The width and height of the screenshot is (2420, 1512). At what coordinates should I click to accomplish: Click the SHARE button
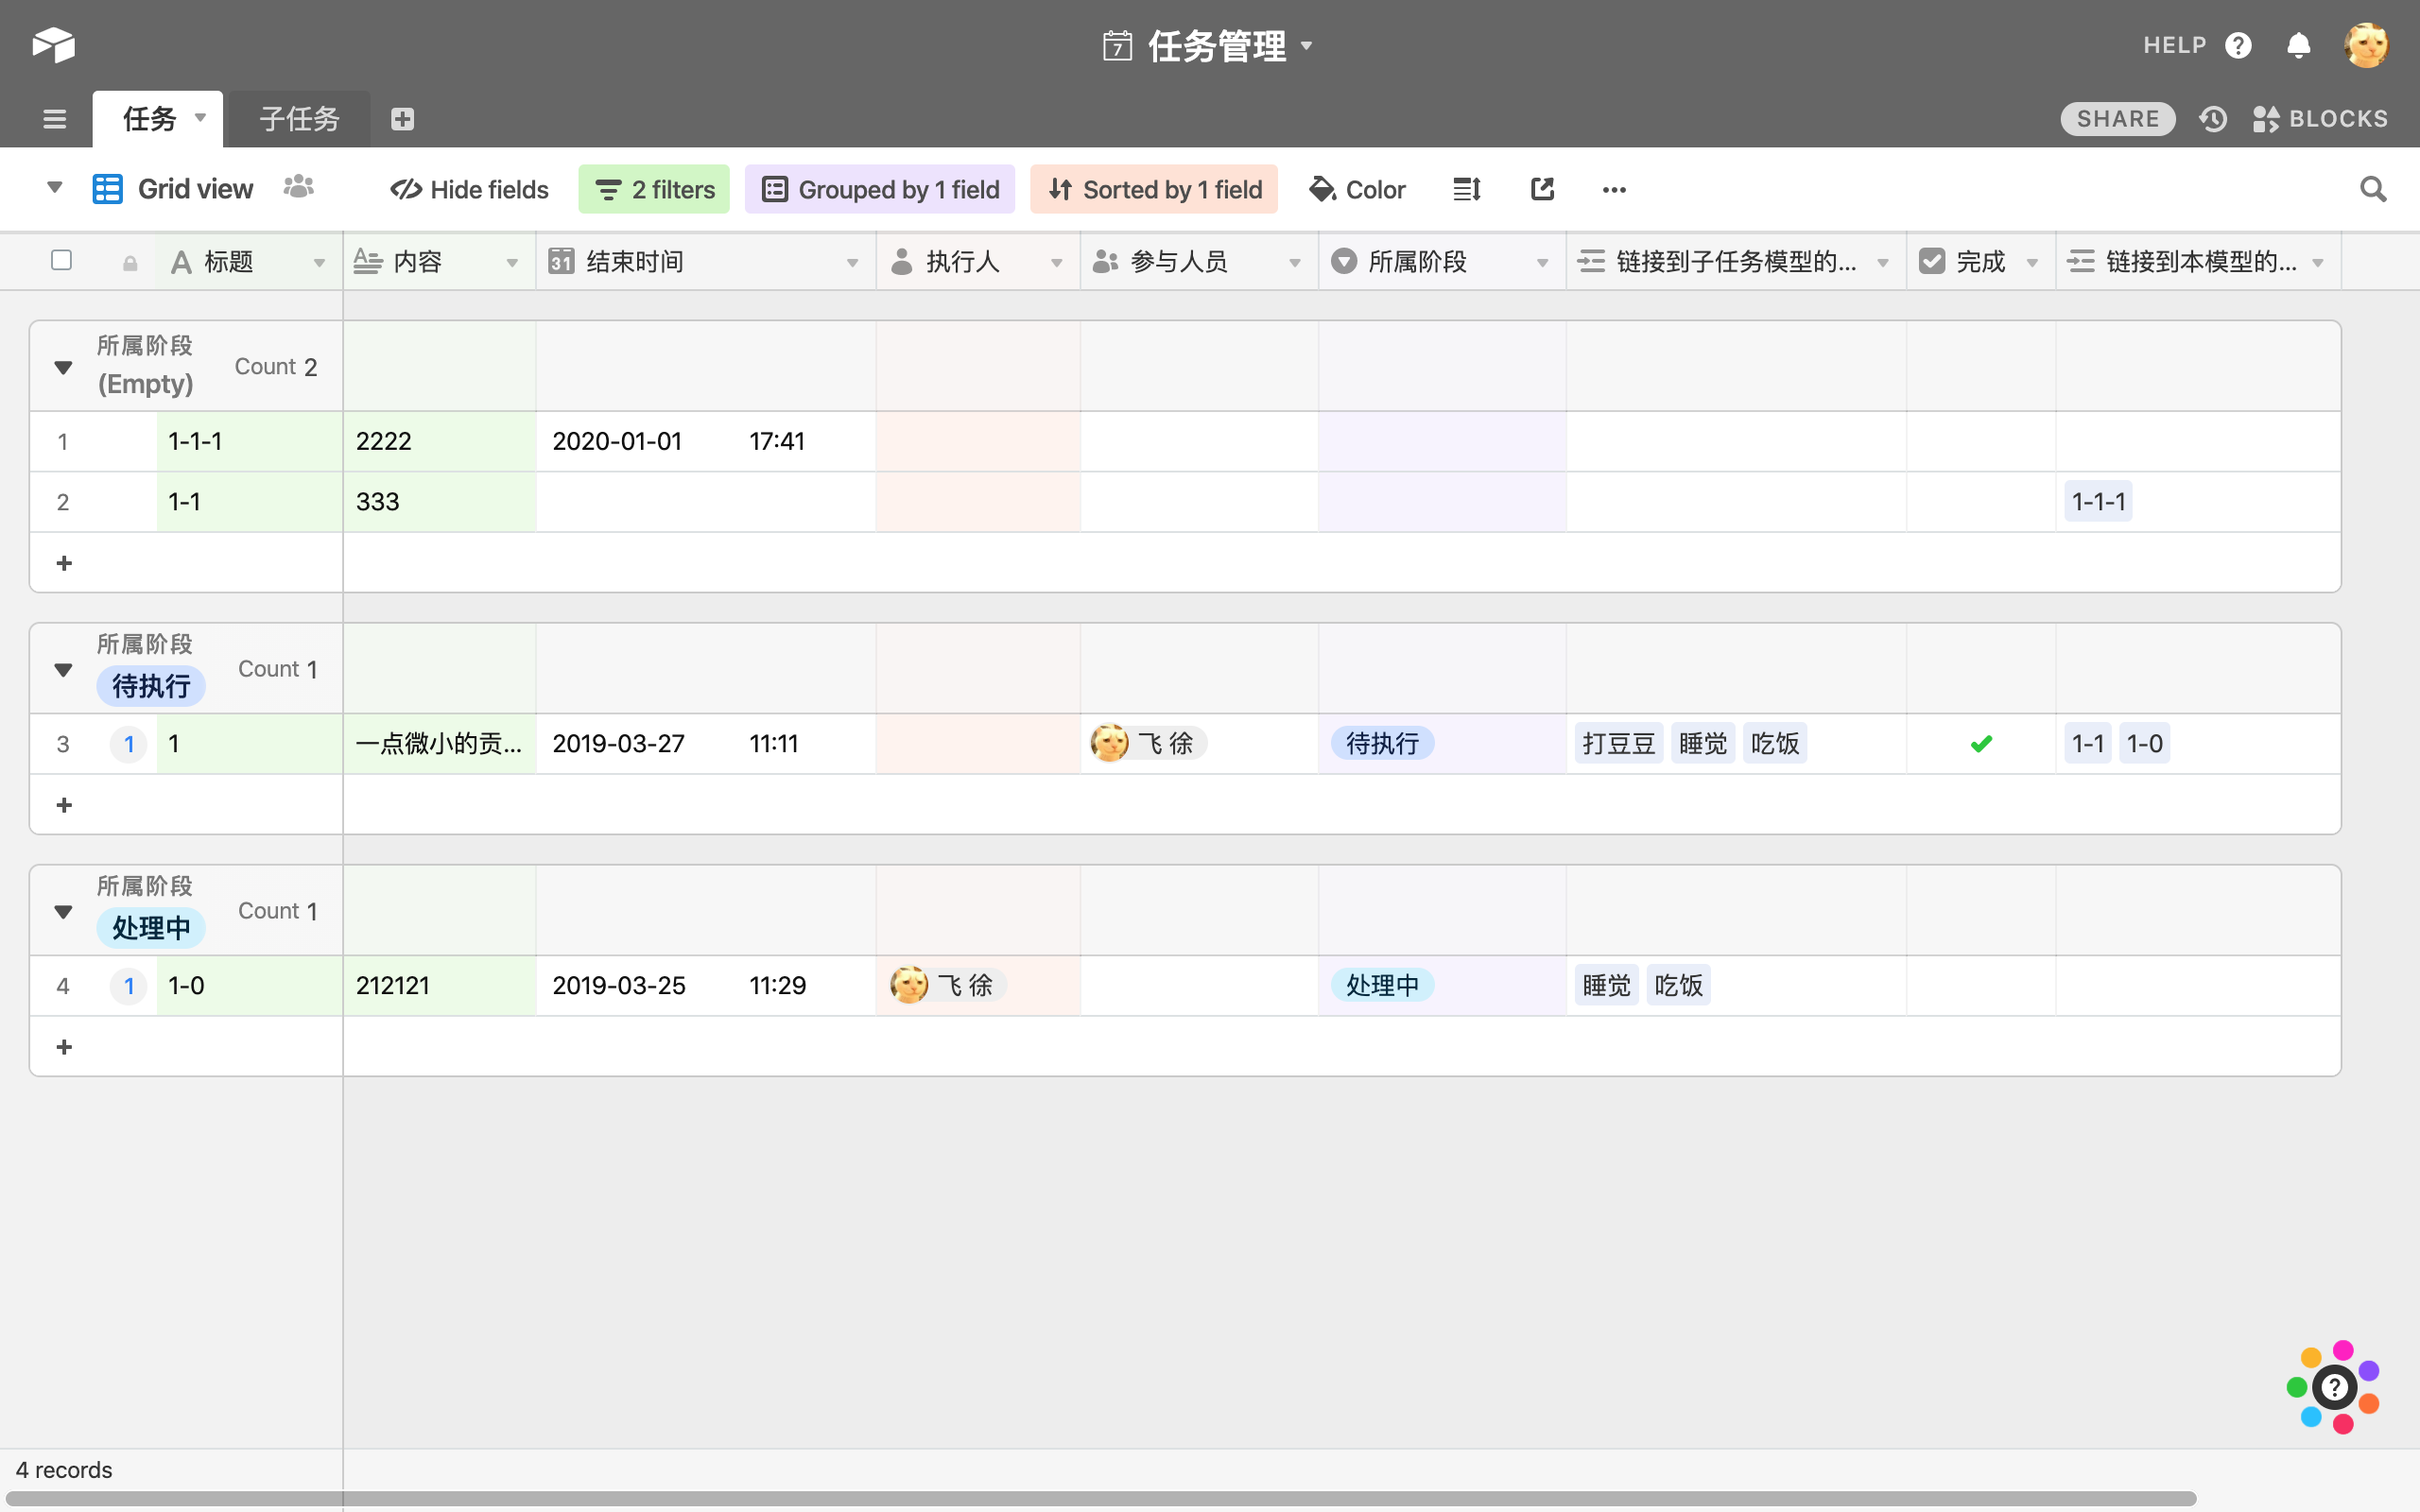point(2117,119)
